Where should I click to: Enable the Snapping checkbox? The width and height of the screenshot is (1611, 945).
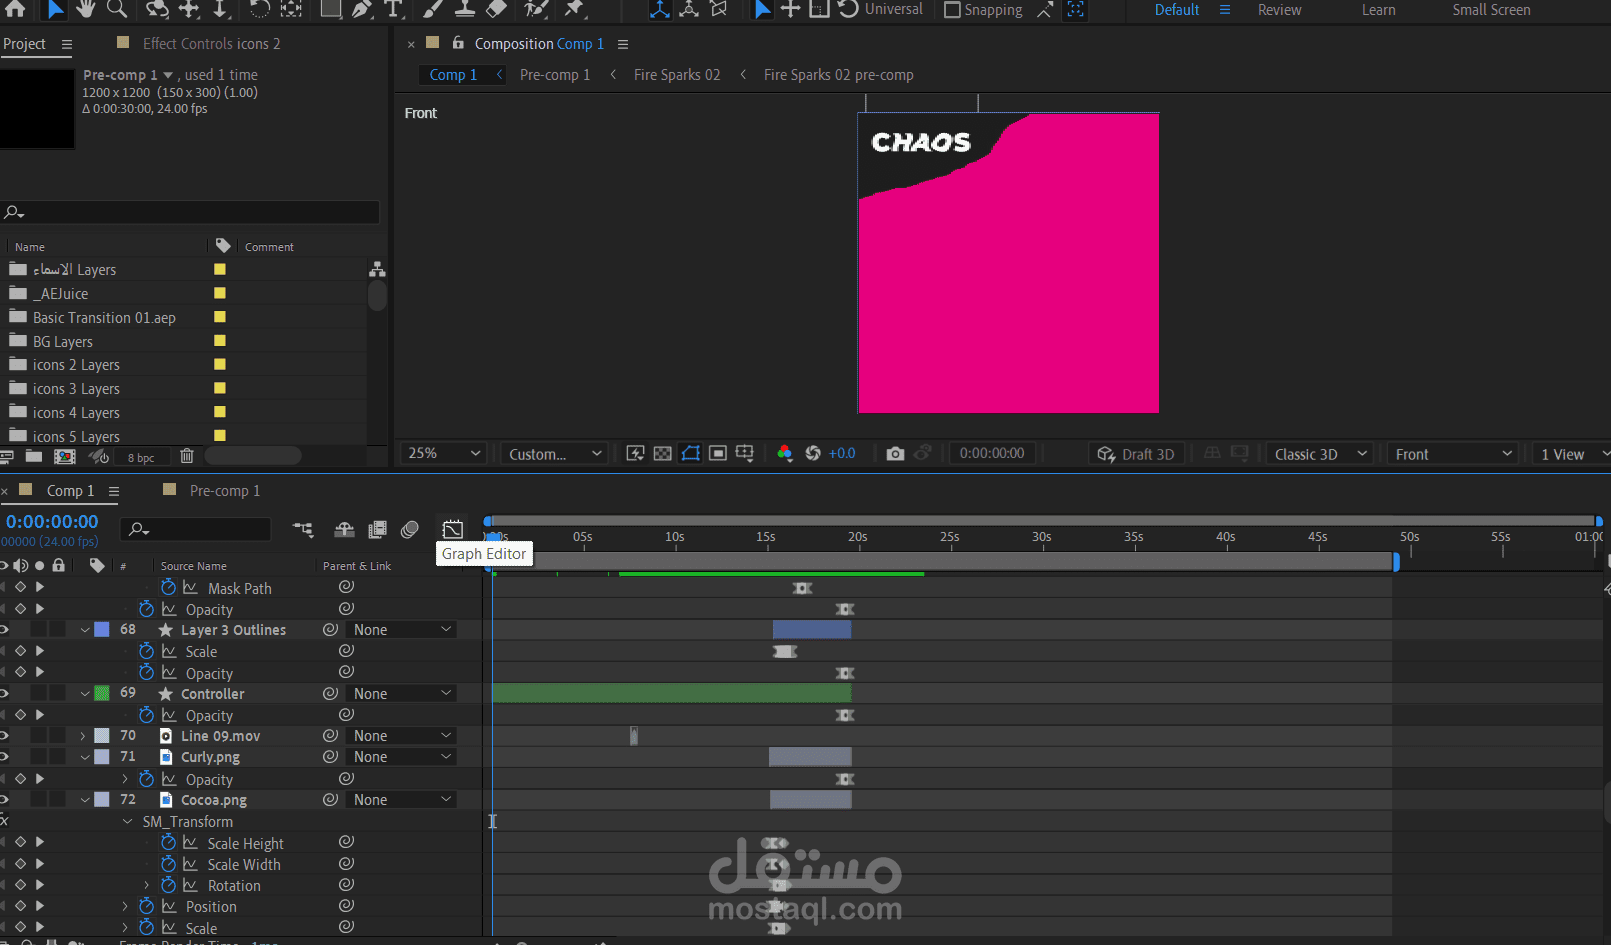pyautogui.click(x=952, y=10)
